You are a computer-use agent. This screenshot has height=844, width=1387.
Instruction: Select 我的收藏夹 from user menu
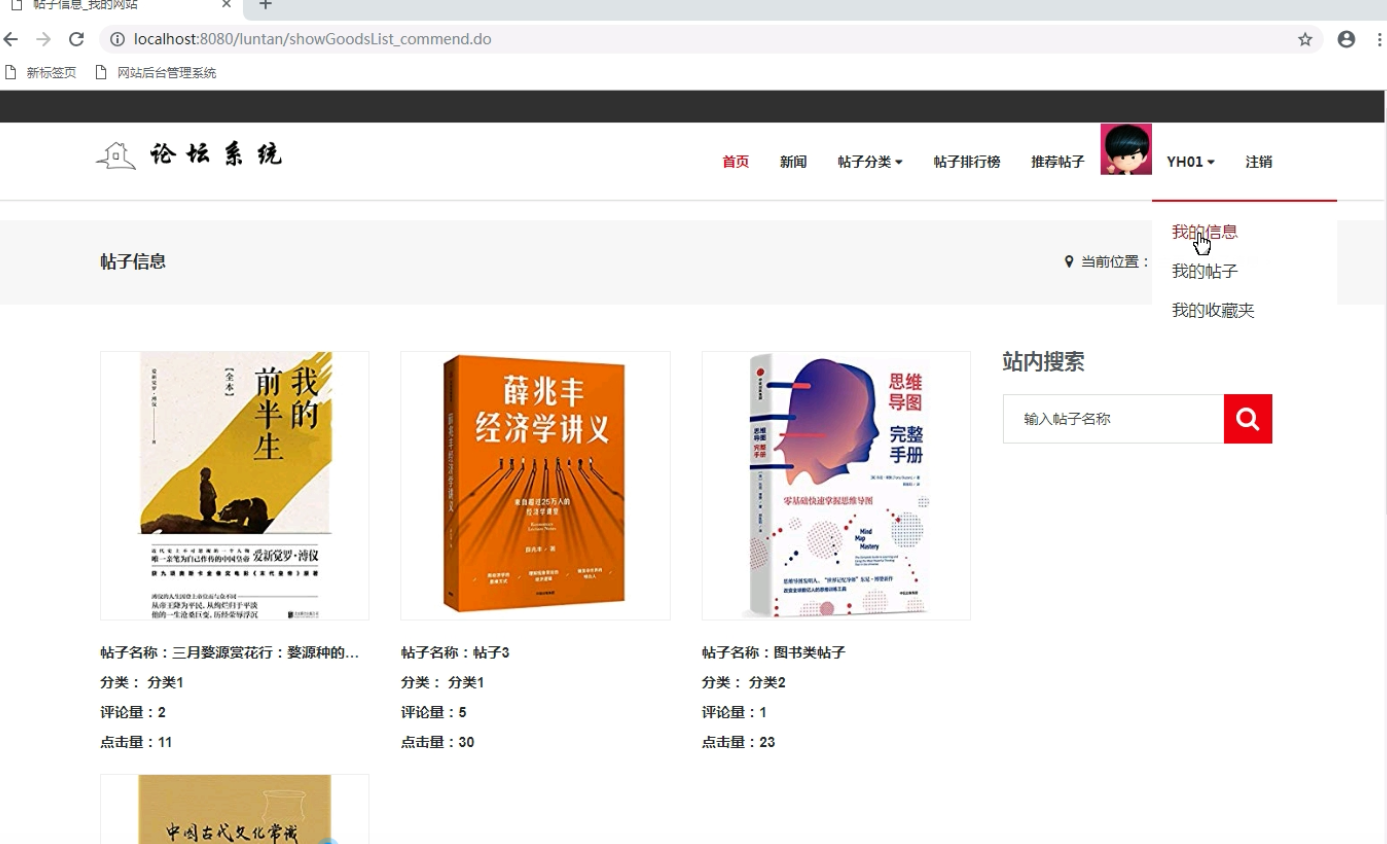click(1213, 311)
